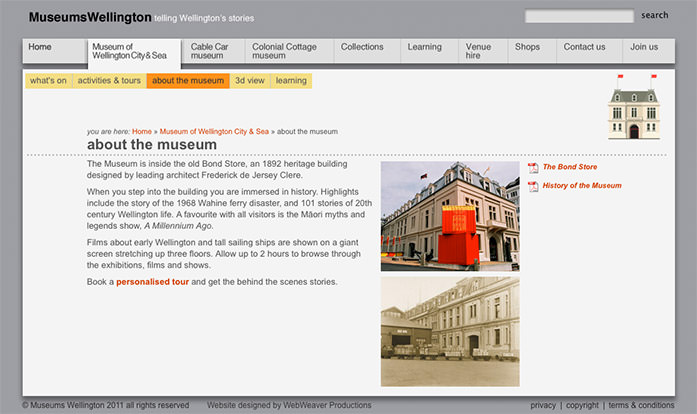This screenshot has width=697, height=414.
Task: Click the museum building illustration icon
Action: coord(634,107)
